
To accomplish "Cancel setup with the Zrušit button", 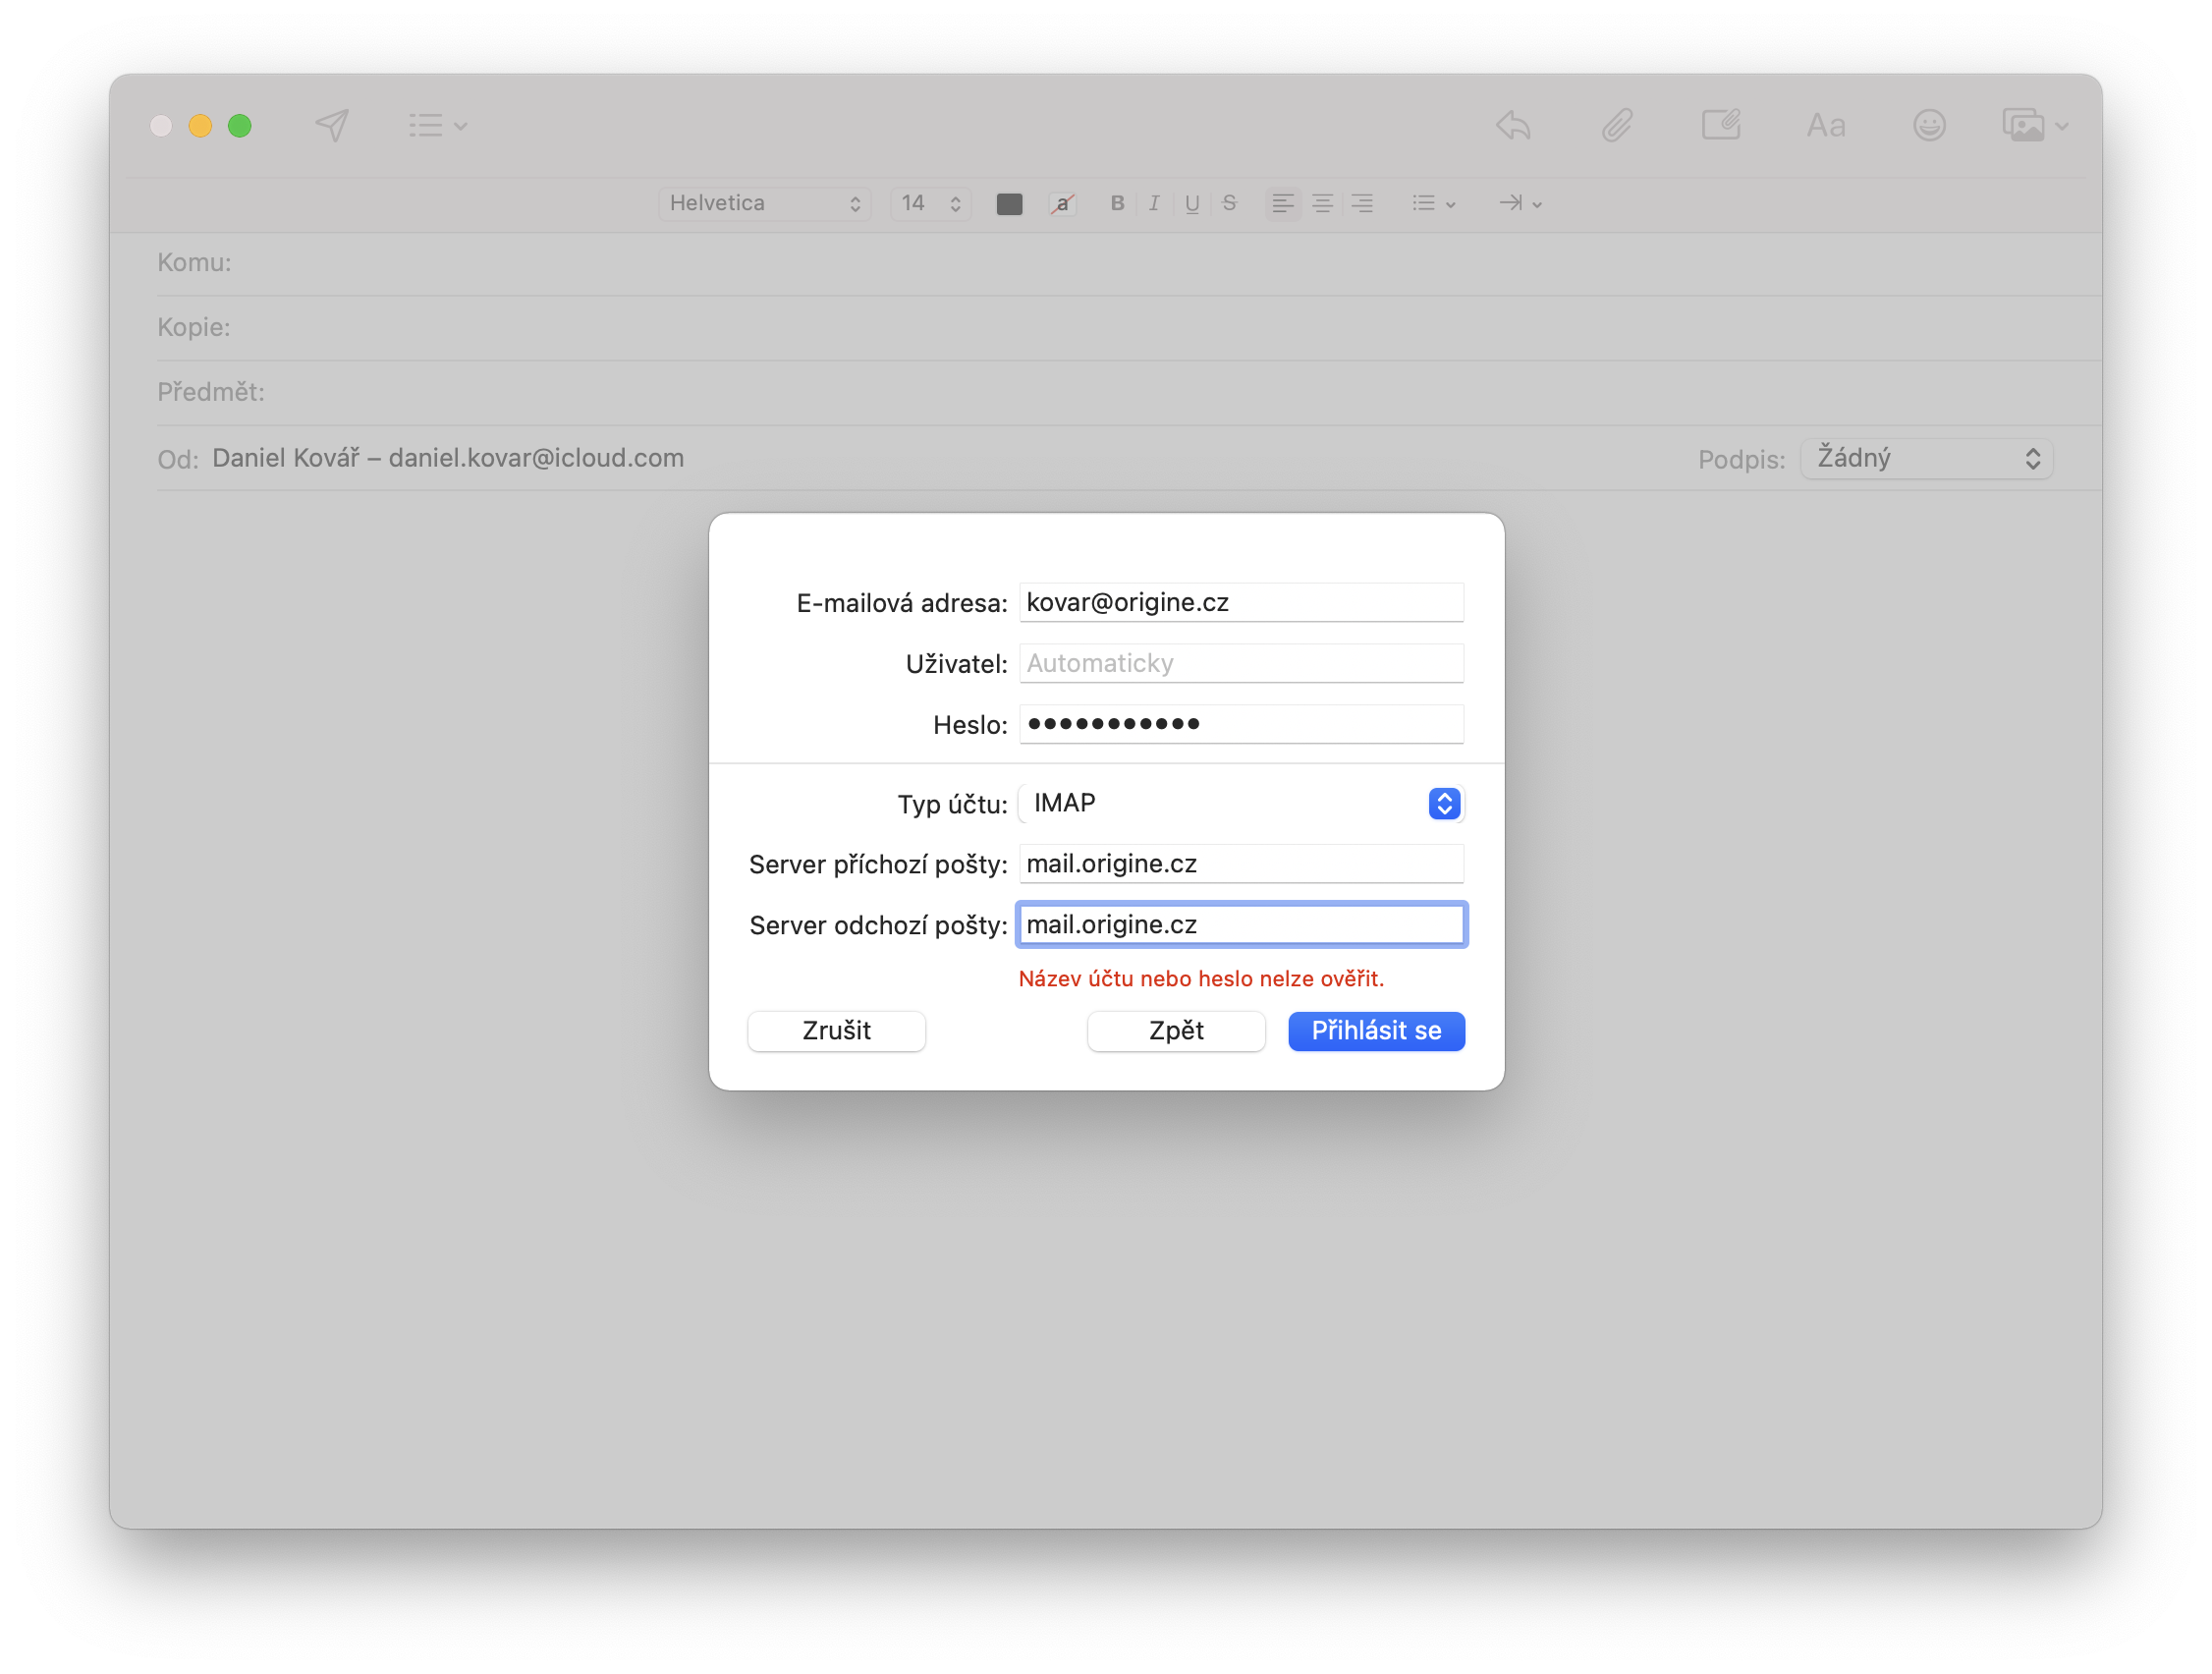I will click(x=836, y=1031).
